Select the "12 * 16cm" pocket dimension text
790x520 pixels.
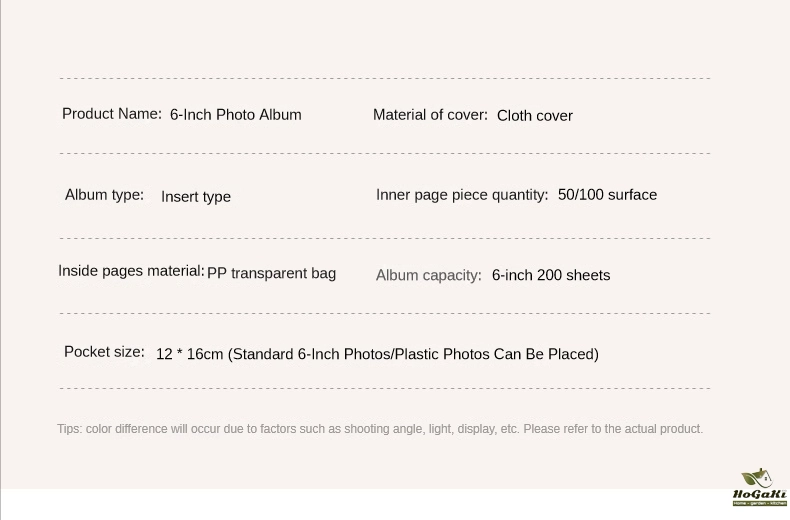point(189,354)
